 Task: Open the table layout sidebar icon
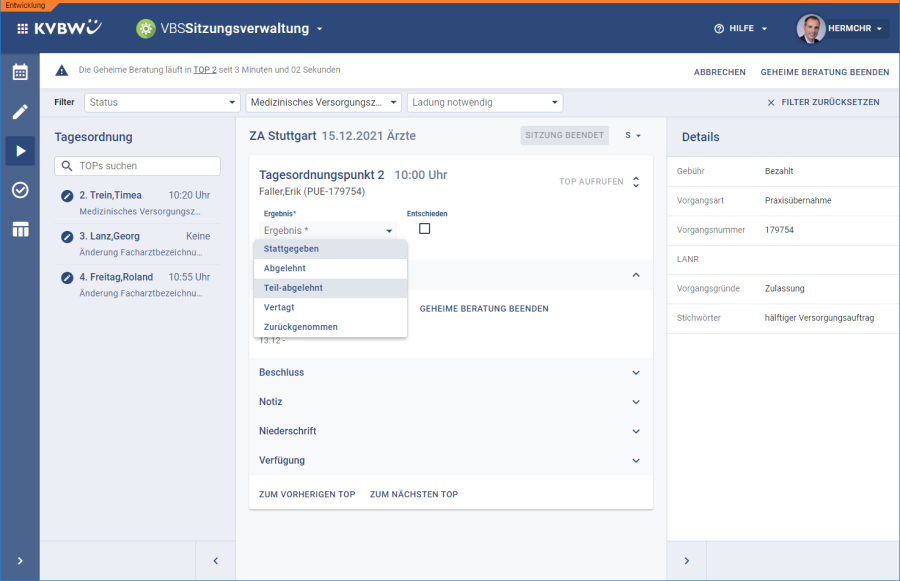pos(20,230)
